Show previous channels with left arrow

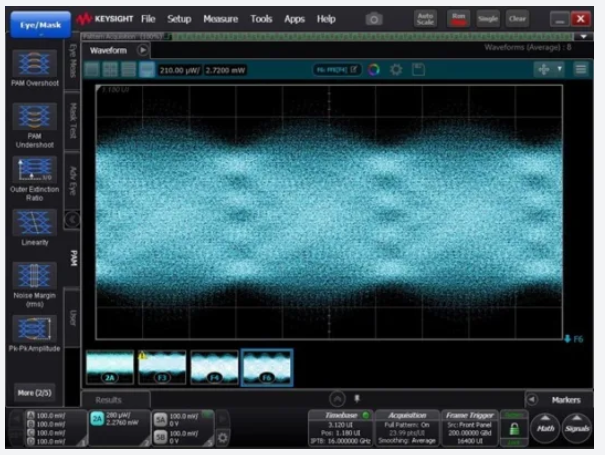tap(16, 419)
